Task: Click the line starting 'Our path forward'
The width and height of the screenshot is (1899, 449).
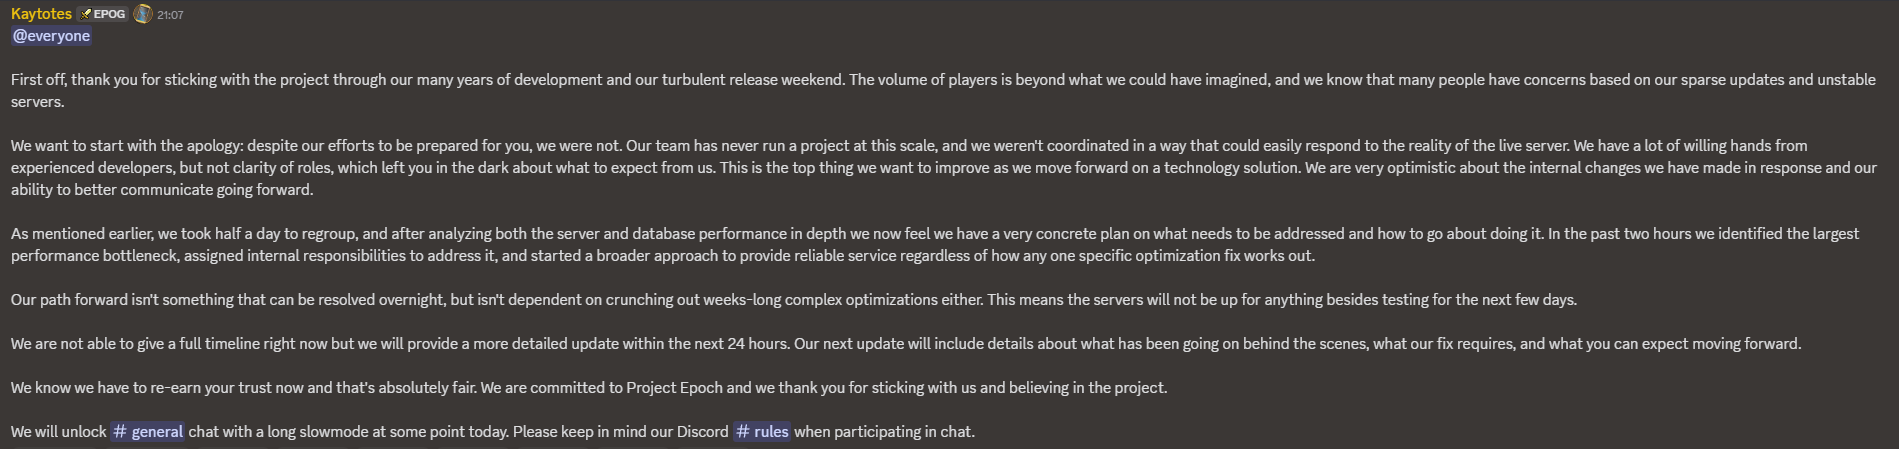Action: (794, 299)
